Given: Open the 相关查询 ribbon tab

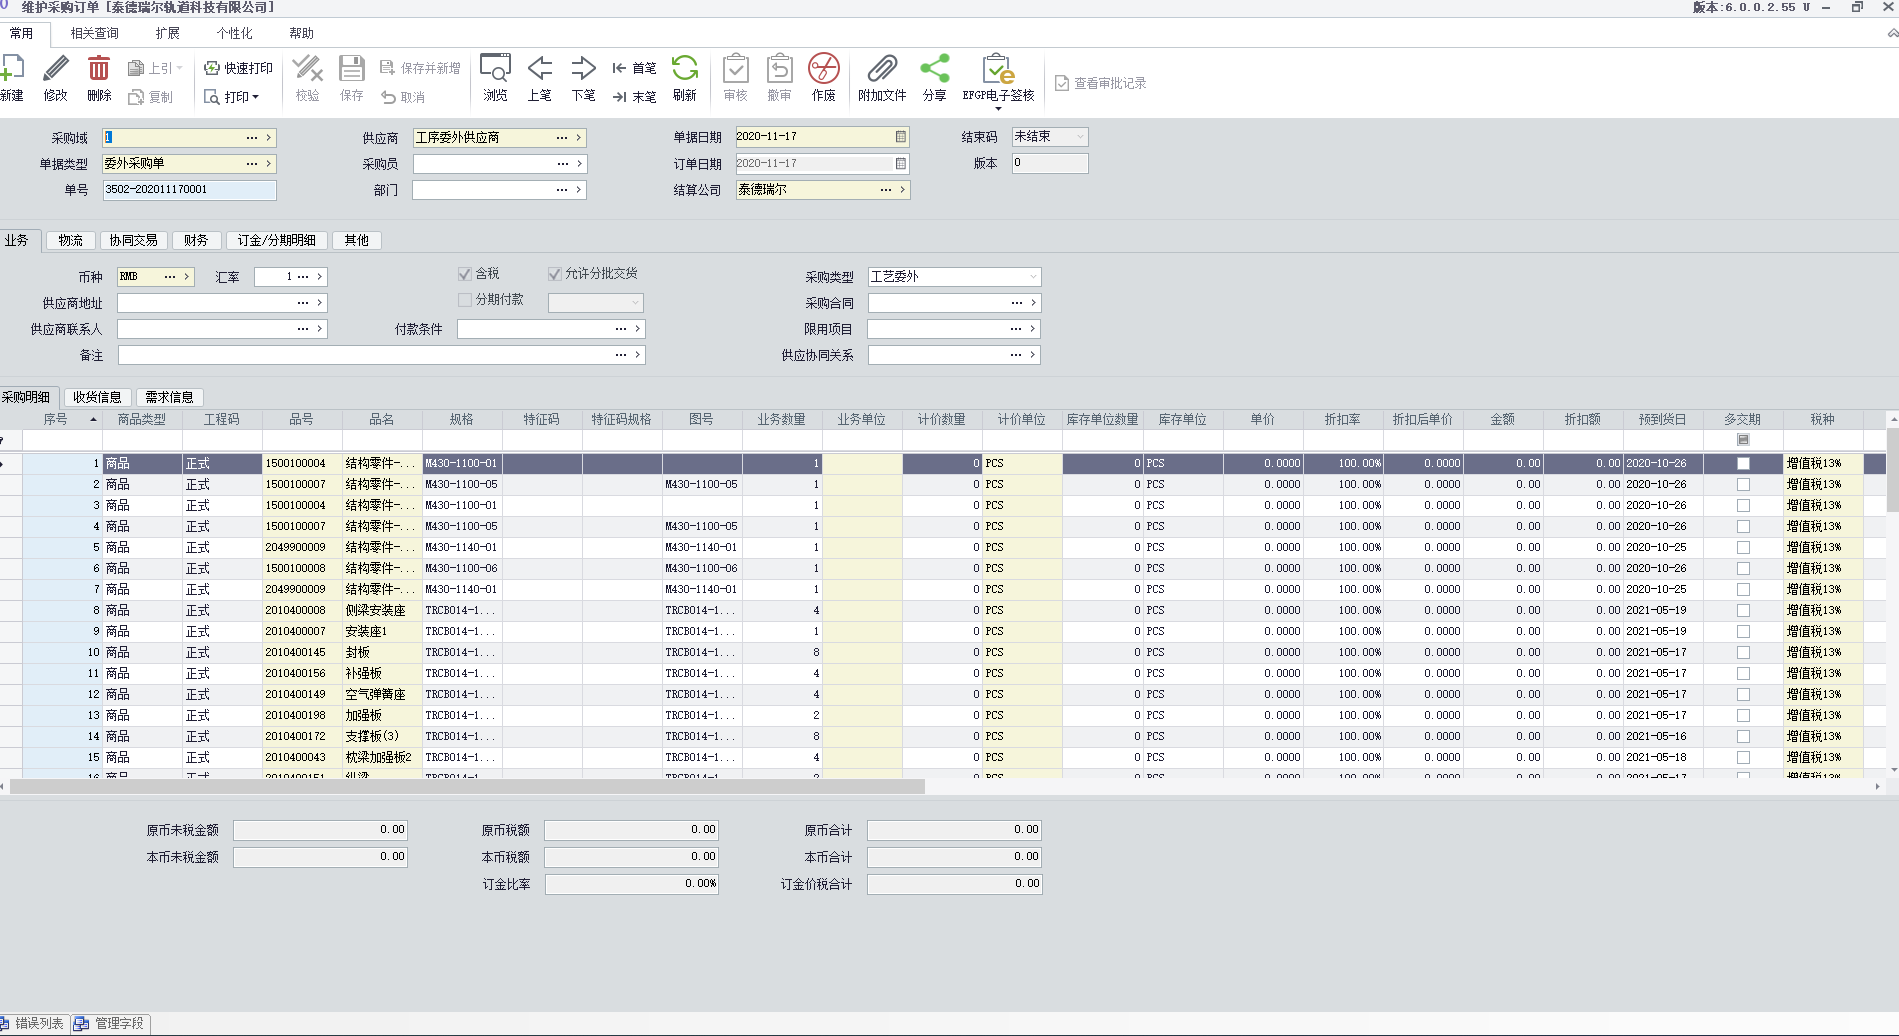Looking at the screenshot, I should [x=95, y=33].
